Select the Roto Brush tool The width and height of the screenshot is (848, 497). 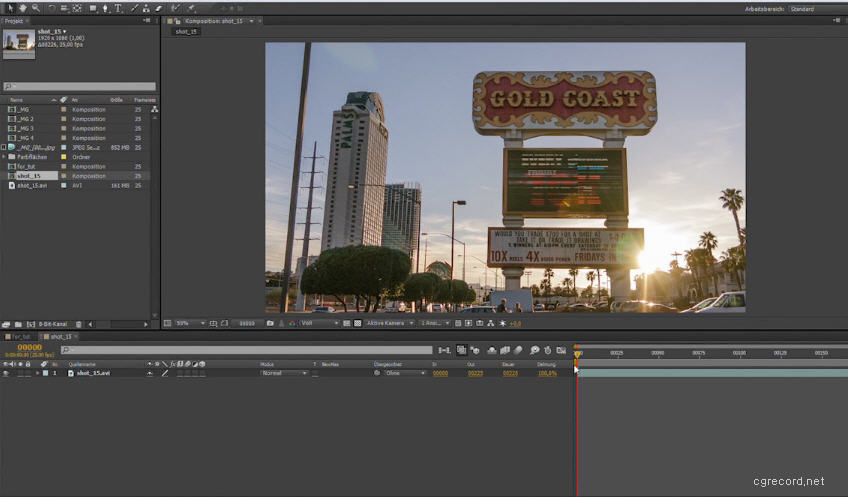click(176, 8)
